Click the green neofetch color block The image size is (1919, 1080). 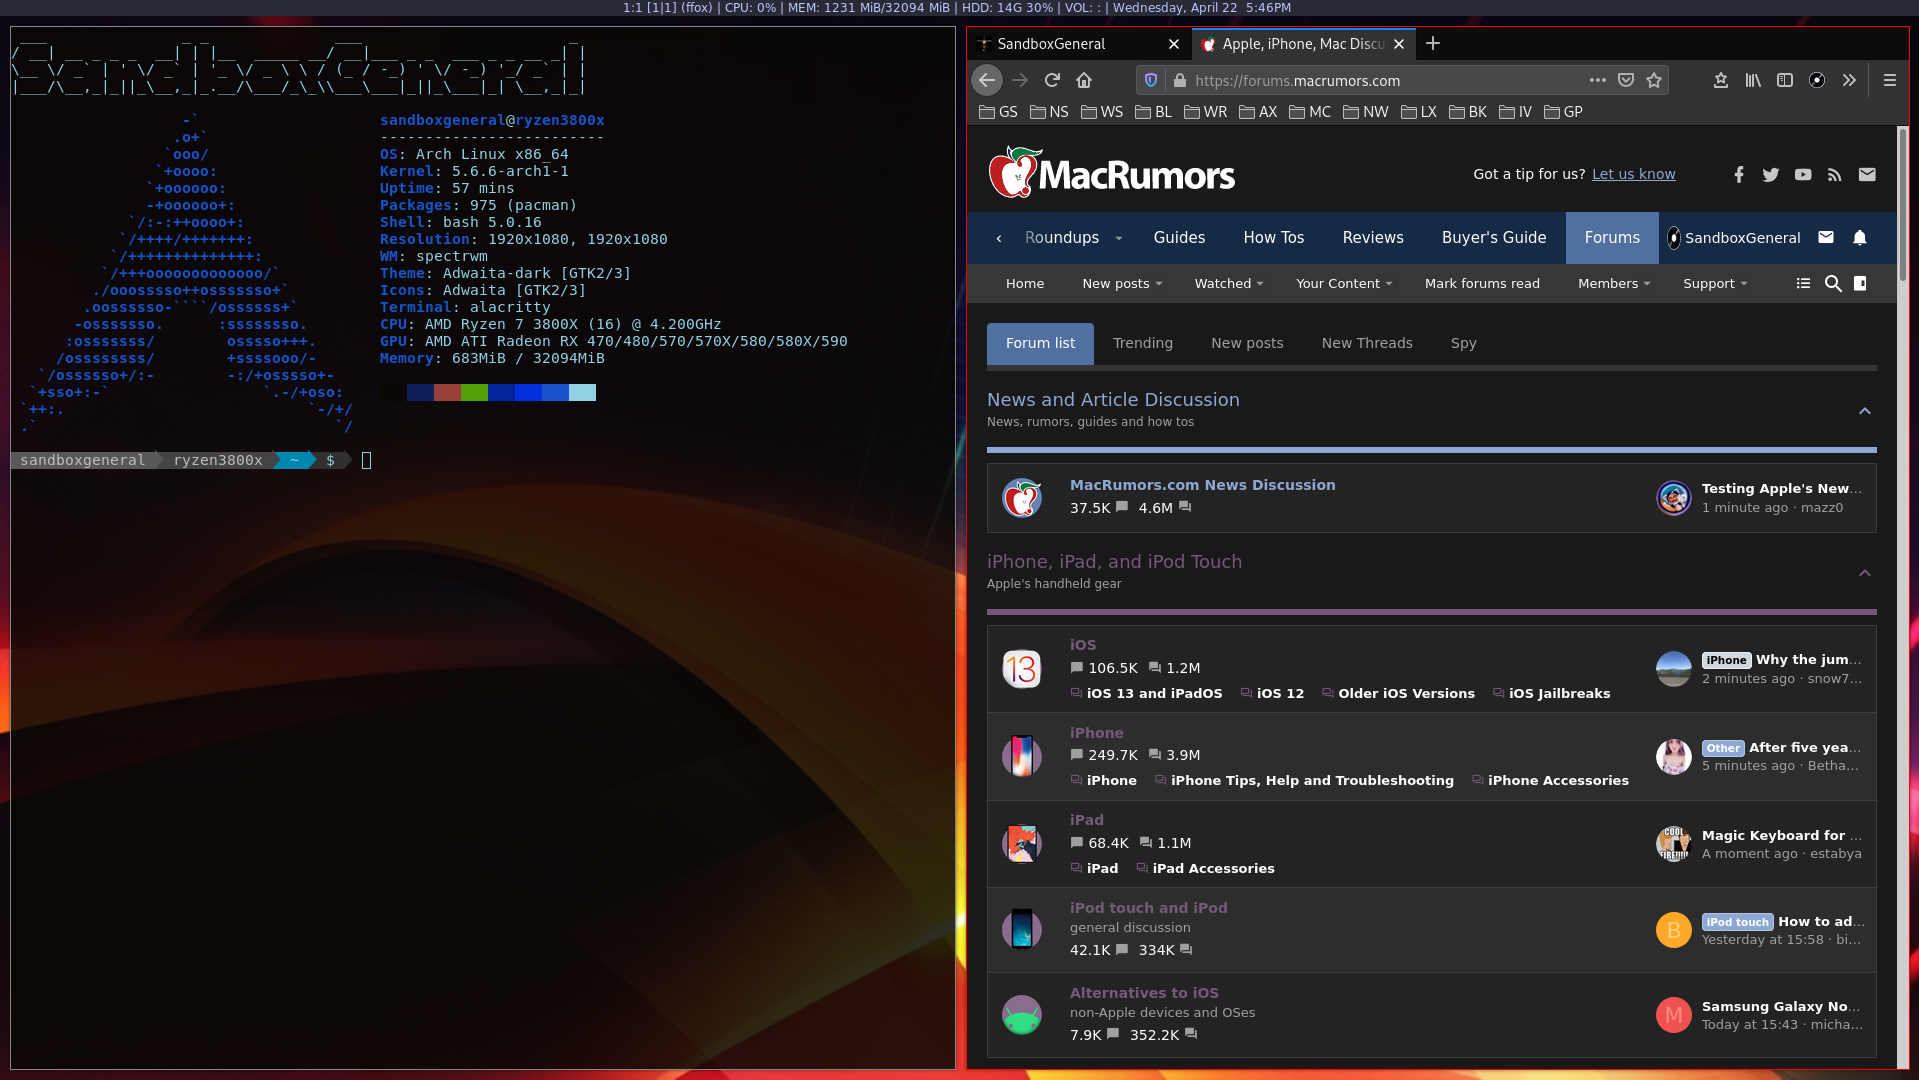coord(474,392)
